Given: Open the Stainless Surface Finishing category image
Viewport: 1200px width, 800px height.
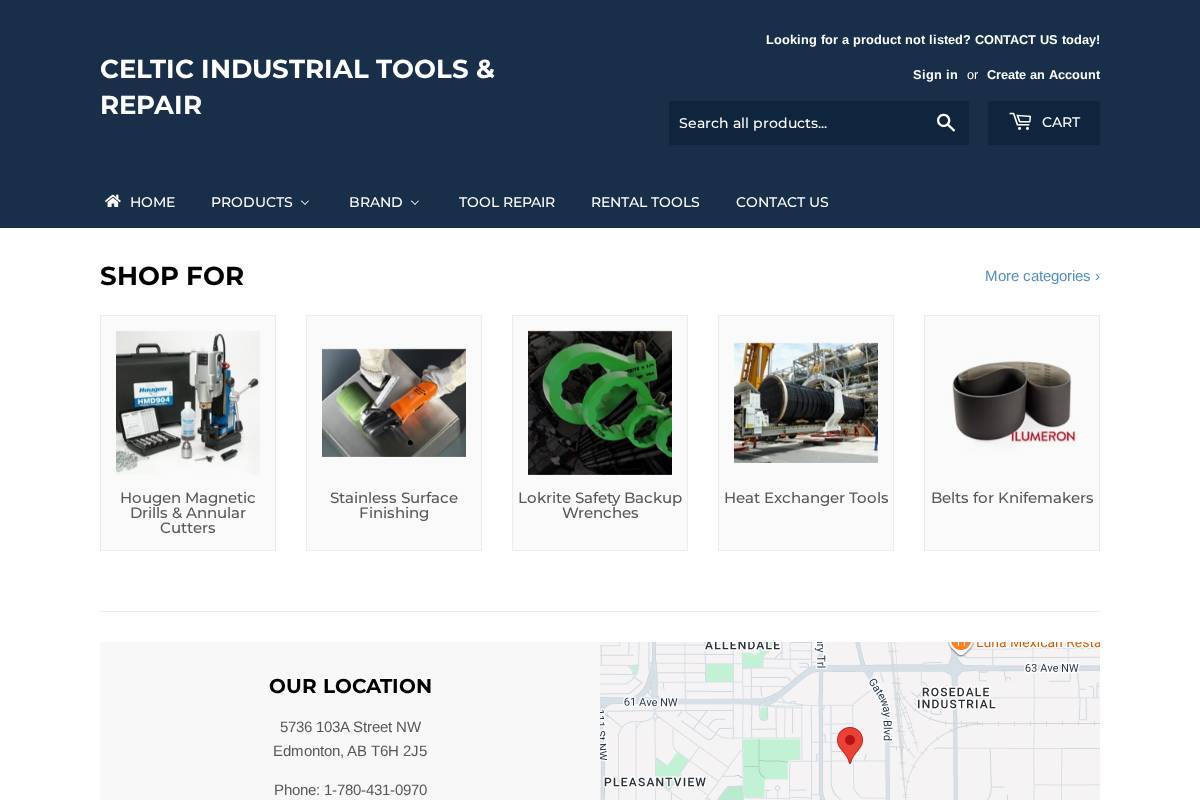Looking at the screenshot, I should click(x=393, y=402).
